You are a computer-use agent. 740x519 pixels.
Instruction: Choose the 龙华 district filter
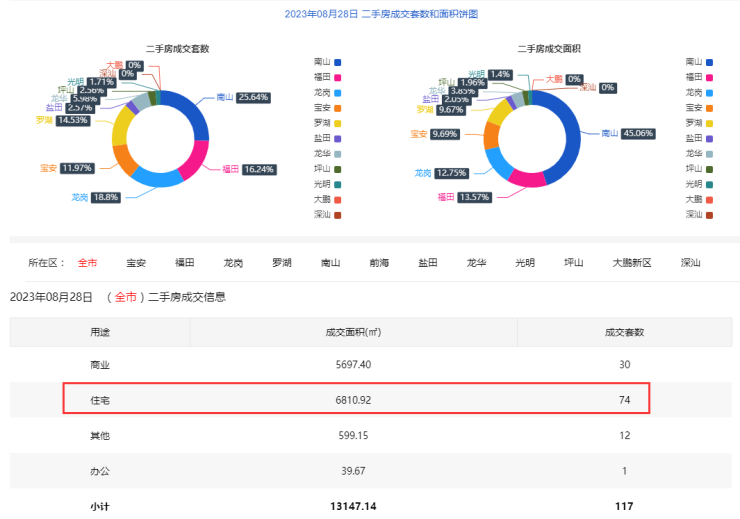coord(476,263)
